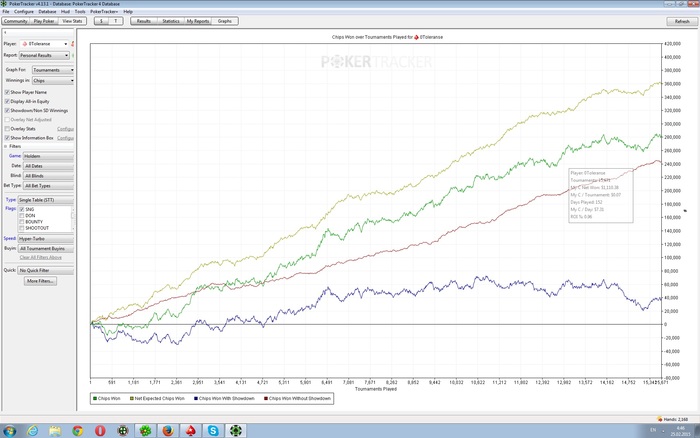Open the Configure menu
The width and height of the screenshot is (700, 438).
(24, 12)
